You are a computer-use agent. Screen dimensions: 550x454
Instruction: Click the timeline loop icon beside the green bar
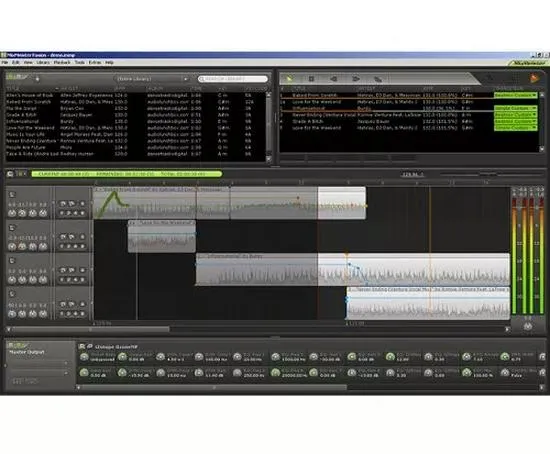pyautogui.click(x=10, y=174)
